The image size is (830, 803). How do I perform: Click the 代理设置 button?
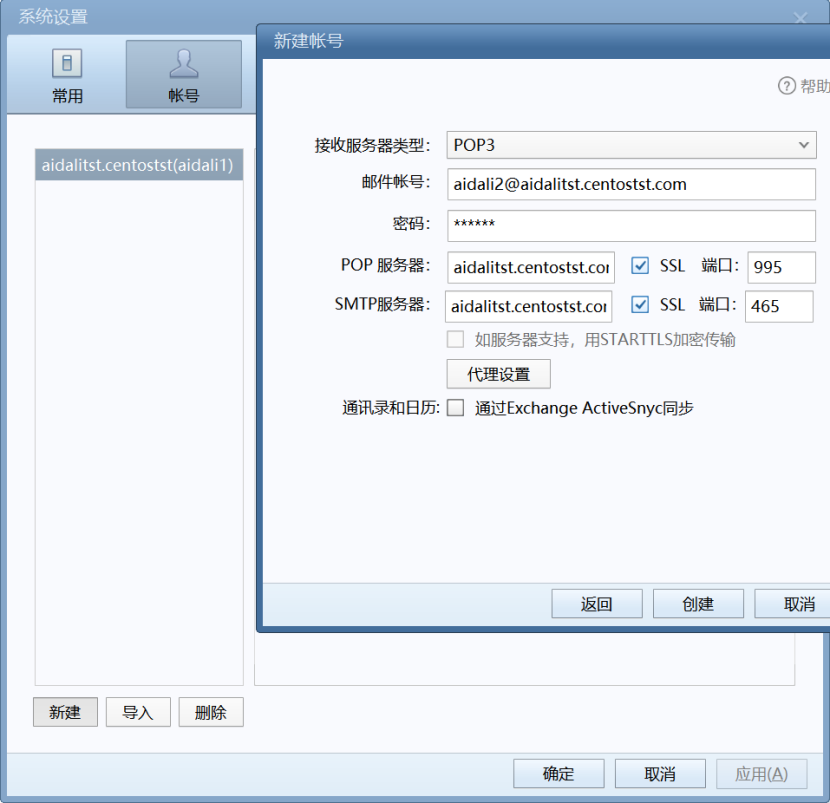(x=498, y=374)
